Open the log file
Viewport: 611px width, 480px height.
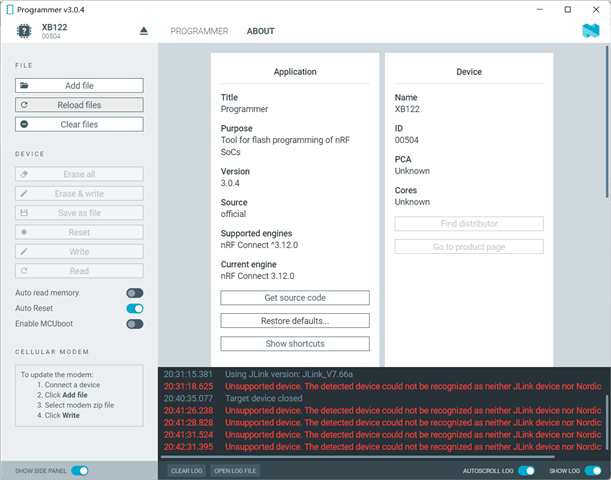[x=235, y=471]
